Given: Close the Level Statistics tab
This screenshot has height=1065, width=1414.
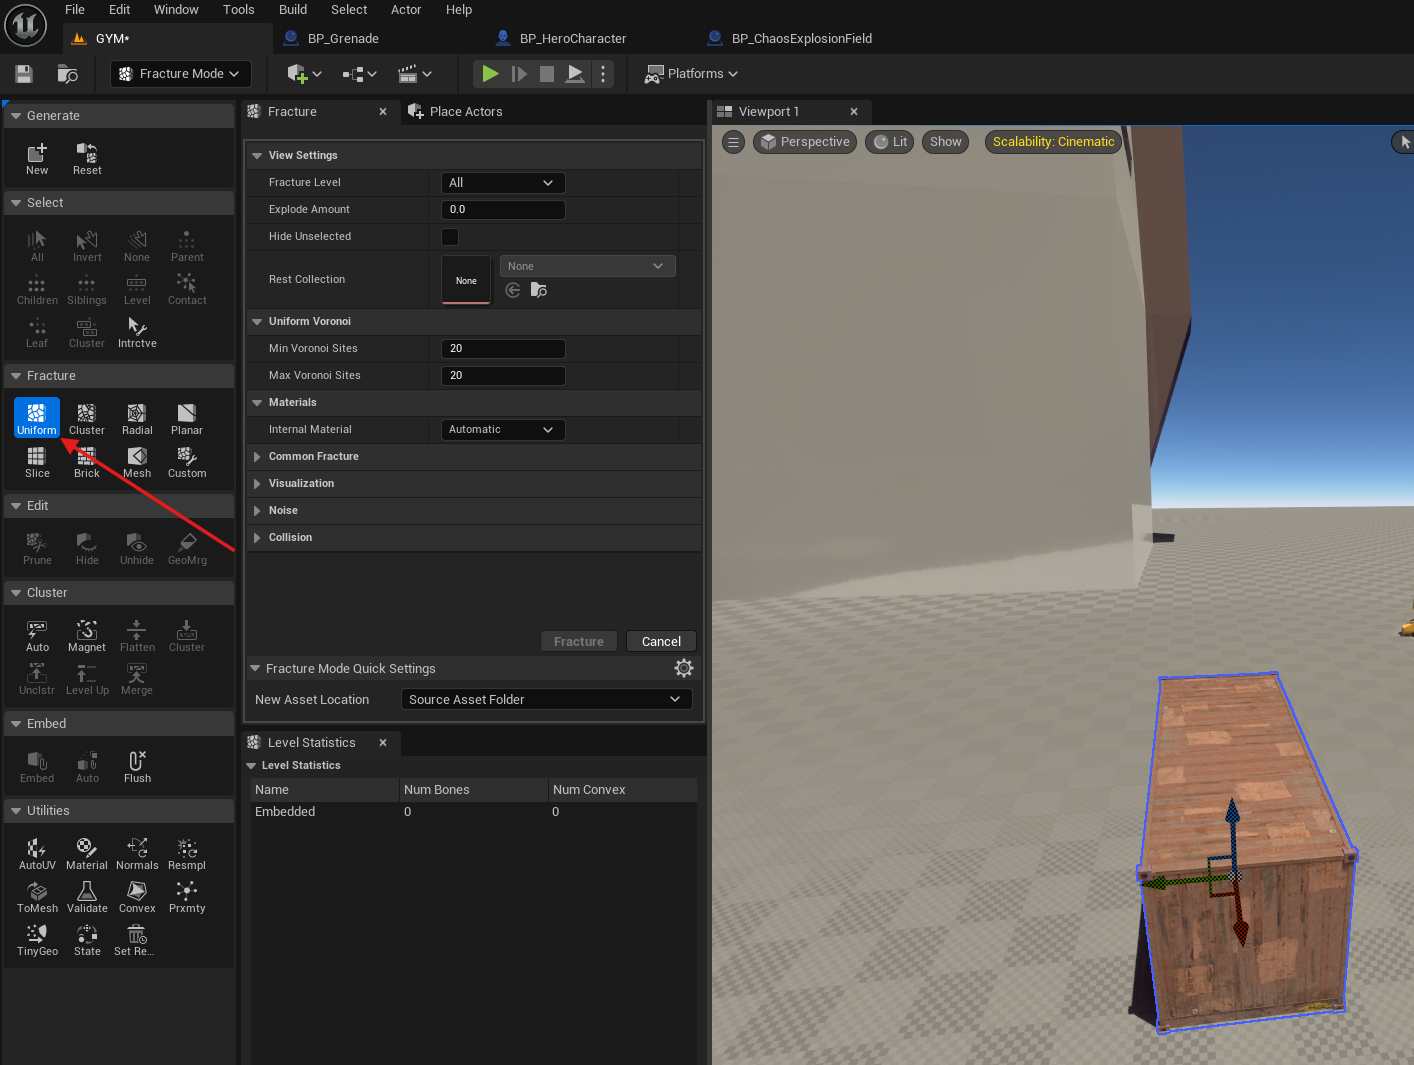Looking at the screenshot, I should (x=383, y=743).
